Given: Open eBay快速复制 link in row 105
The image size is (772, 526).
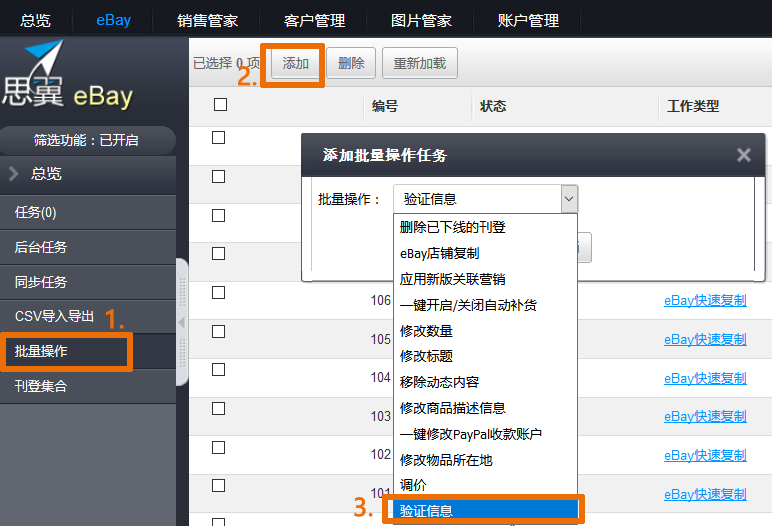Looking at the screenshot, I should tap(705, 339).
